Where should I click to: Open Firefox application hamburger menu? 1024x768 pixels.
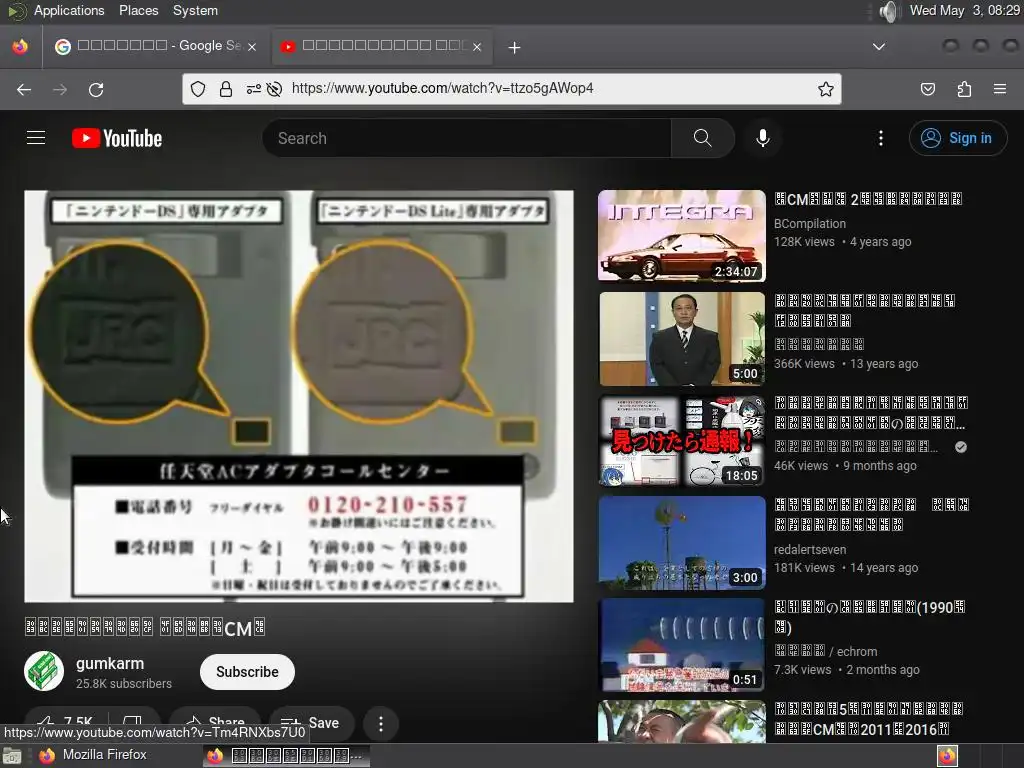(1000, 89)
